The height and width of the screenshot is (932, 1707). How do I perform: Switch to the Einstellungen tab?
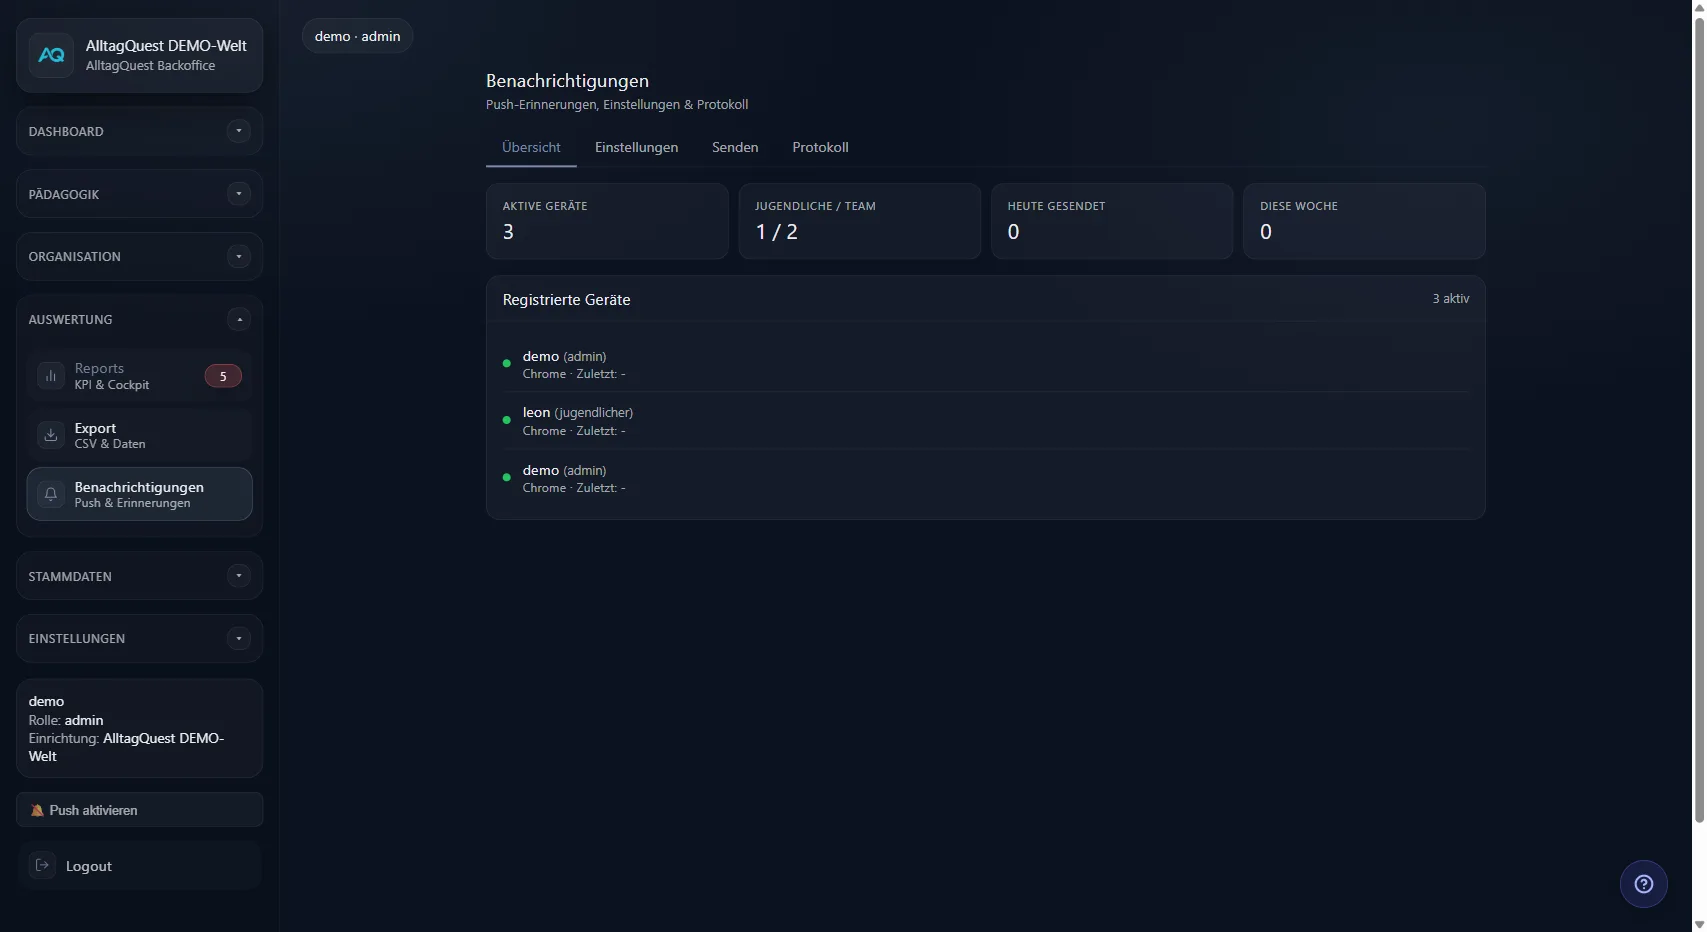click(x=636, y=147)
